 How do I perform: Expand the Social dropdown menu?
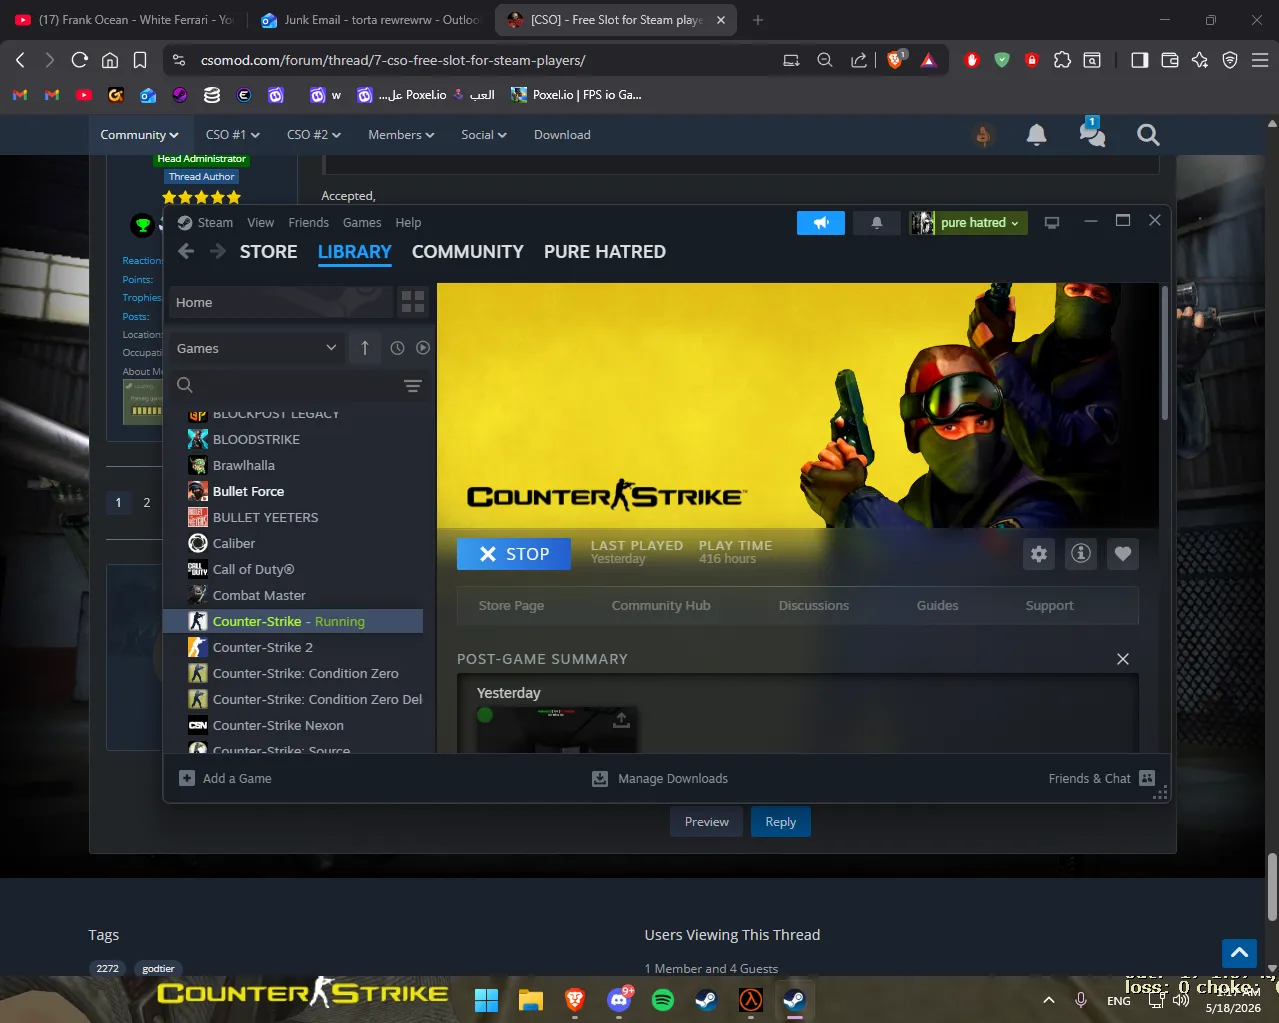(x=484, y=135)
